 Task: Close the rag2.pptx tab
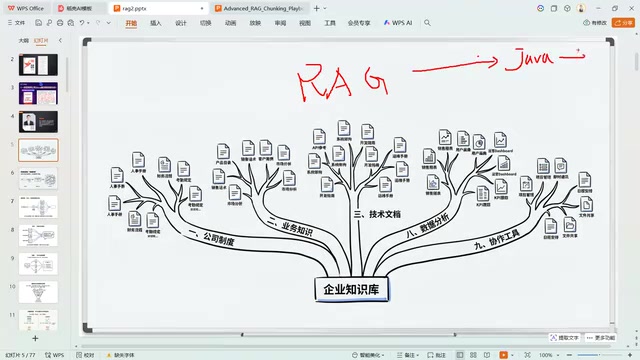tap(202, 8)
